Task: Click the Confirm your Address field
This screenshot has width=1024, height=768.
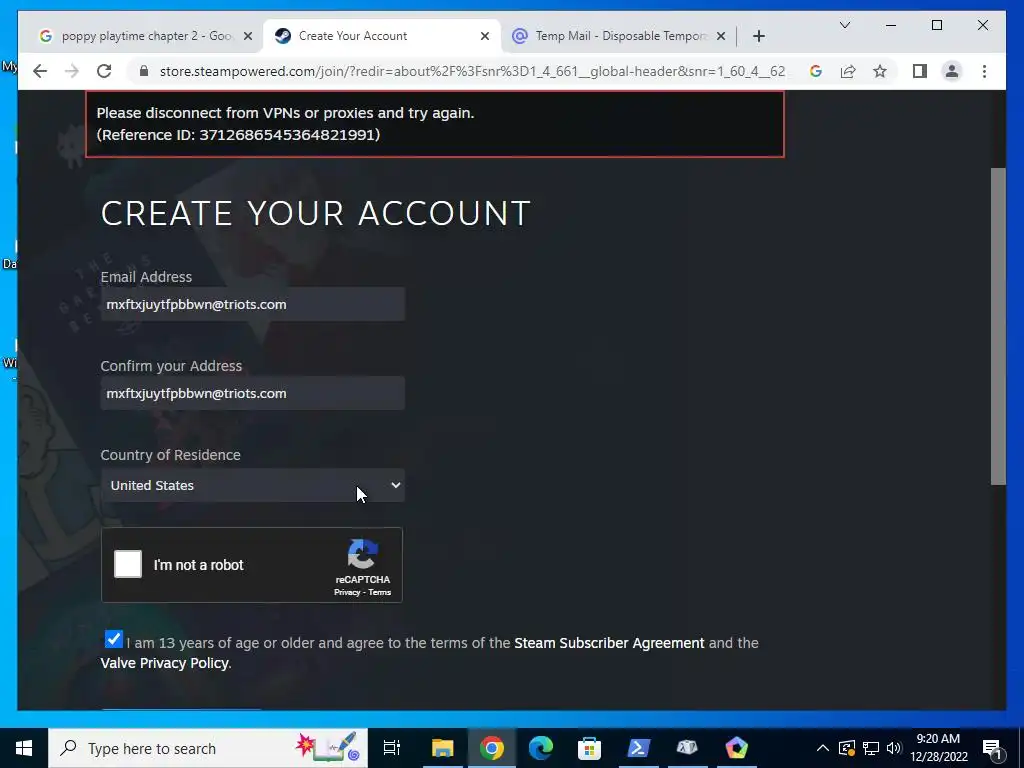Action: coord(253,393)
